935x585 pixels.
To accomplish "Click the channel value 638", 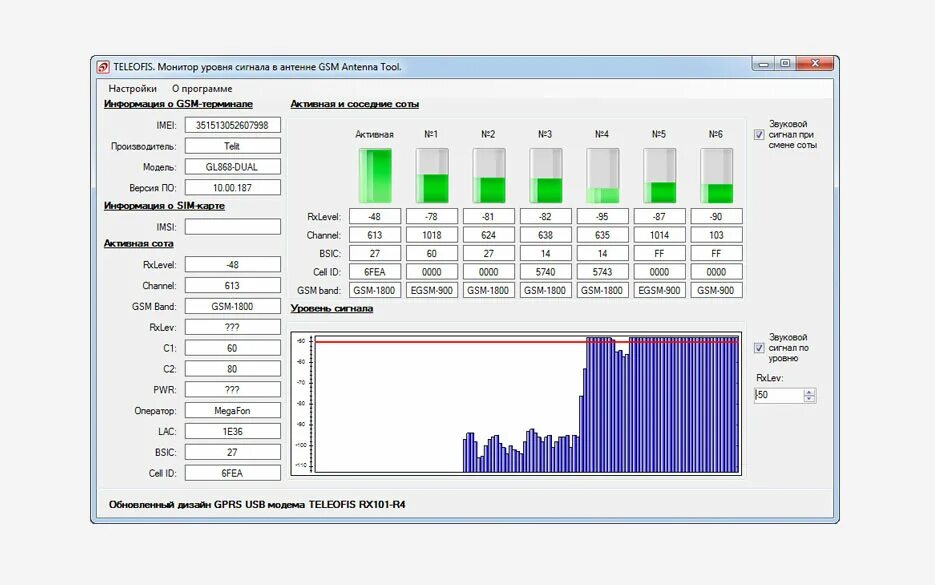I will click(x=546, y=235).
